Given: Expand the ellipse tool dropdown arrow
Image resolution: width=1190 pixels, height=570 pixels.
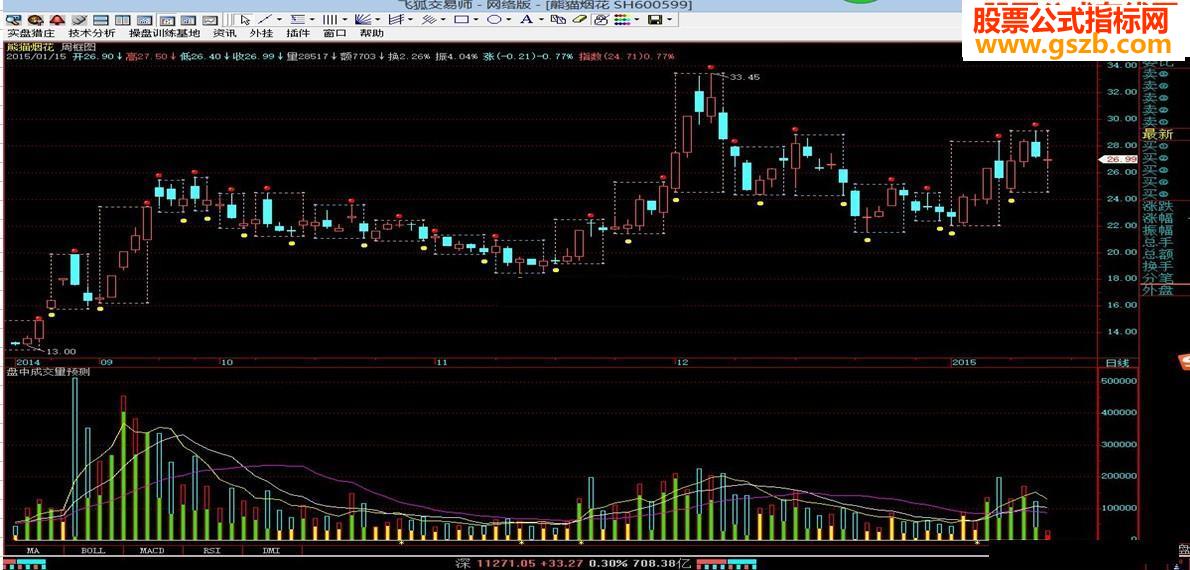Looking at the screenshot, I should coord(508,20).
